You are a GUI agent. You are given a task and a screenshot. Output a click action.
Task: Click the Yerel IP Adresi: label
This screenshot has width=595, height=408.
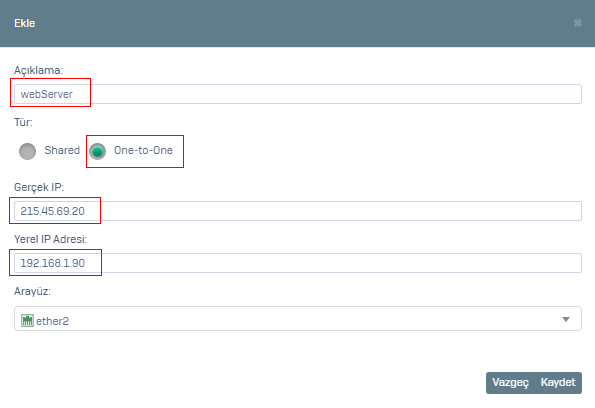point(50,239)
